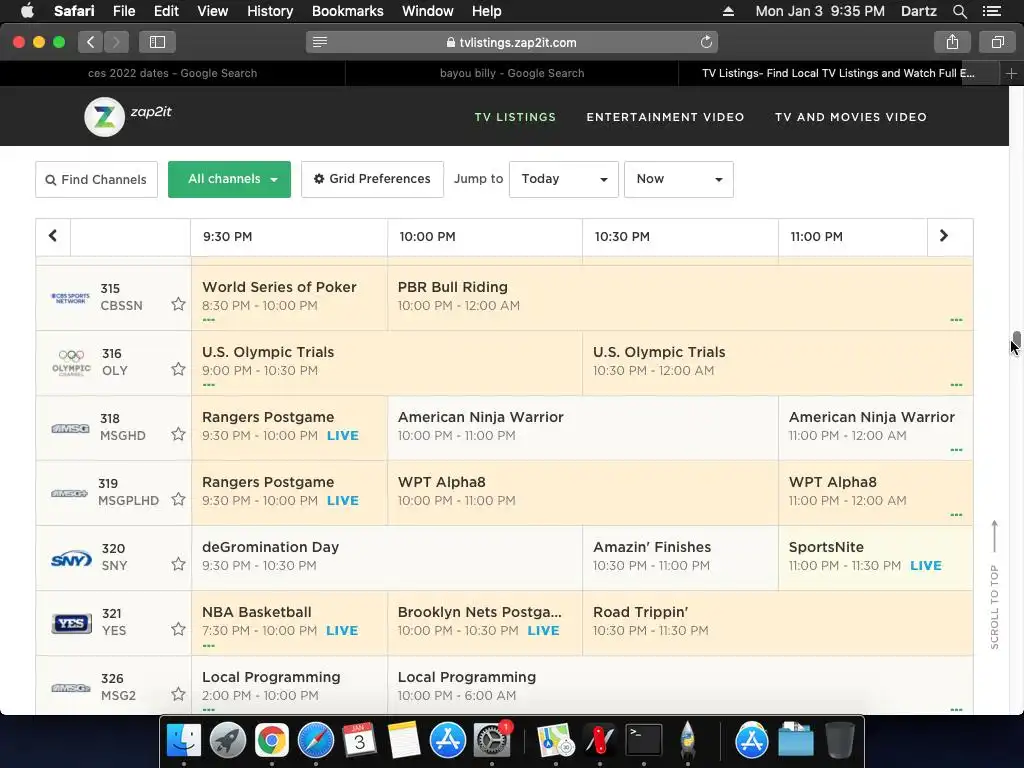Open Entertainment Video nav link

coord(665,118)
